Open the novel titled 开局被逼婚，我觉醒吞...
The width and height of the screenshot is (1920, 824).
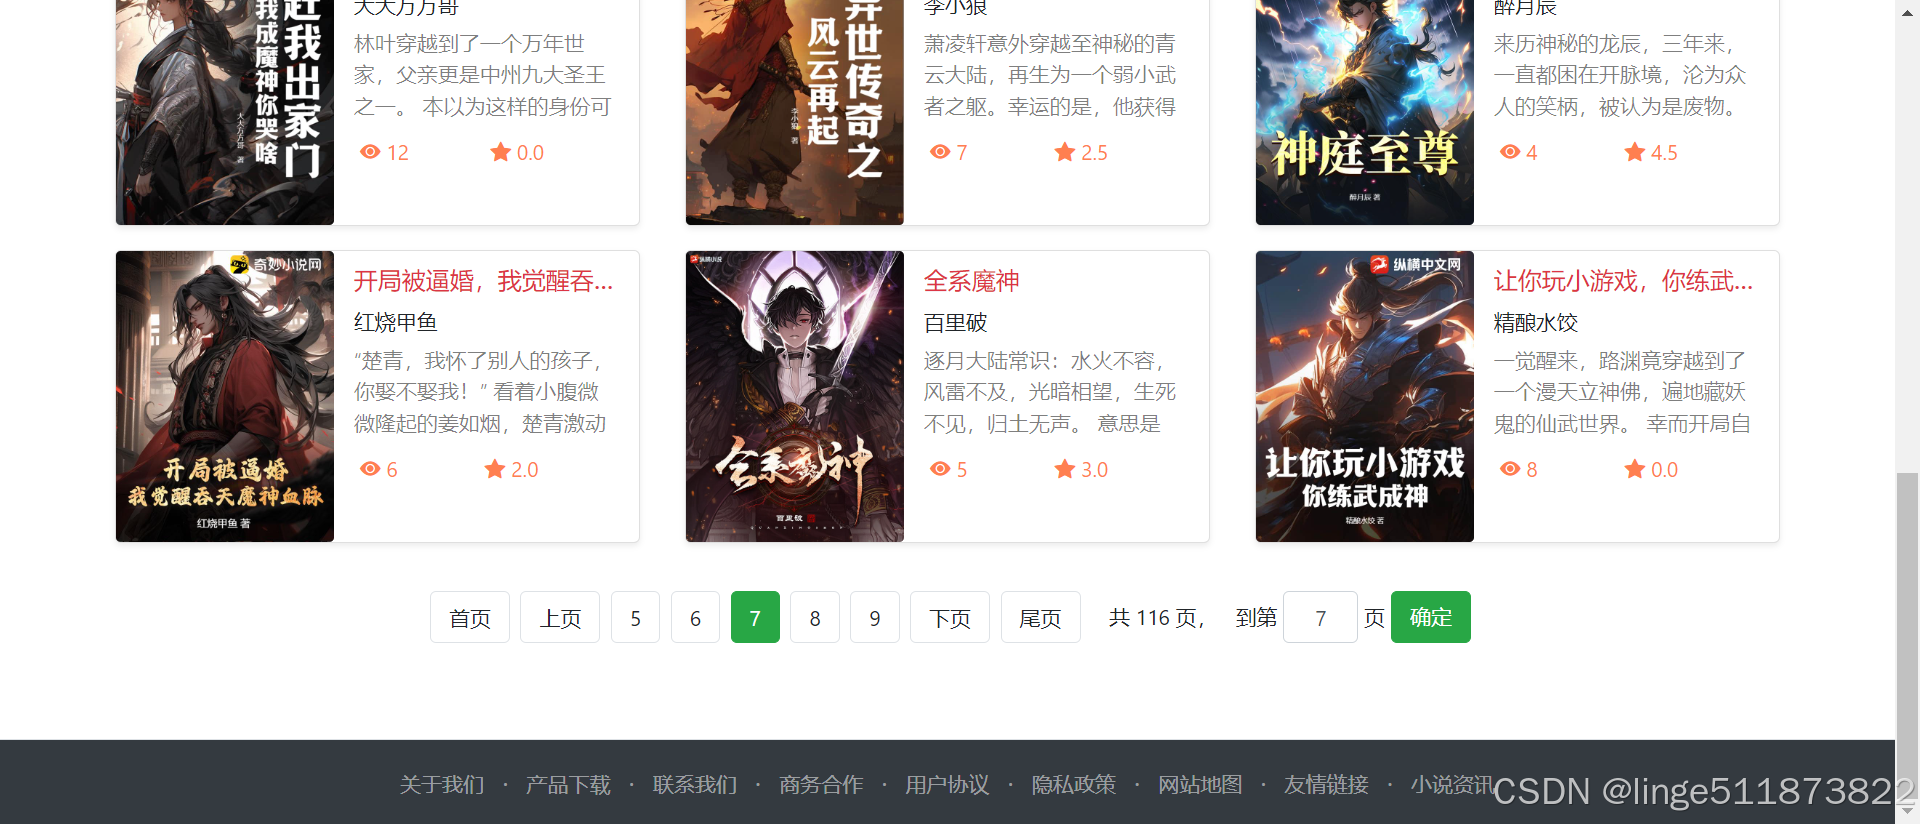[484, 281]
